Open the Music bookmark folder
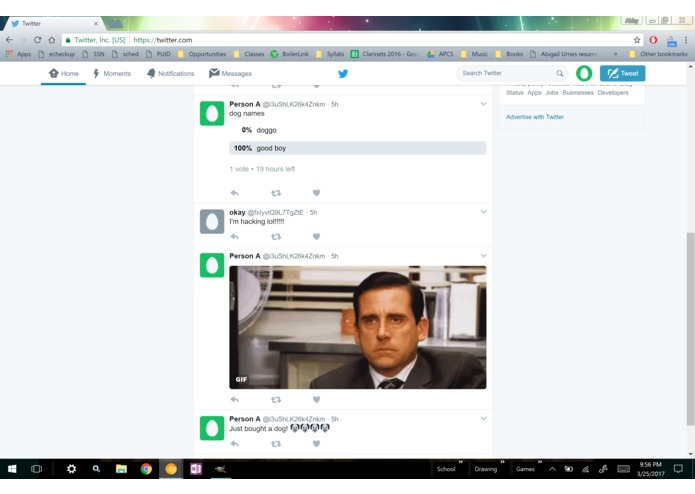The image size is (695, 494). [475, 54]
